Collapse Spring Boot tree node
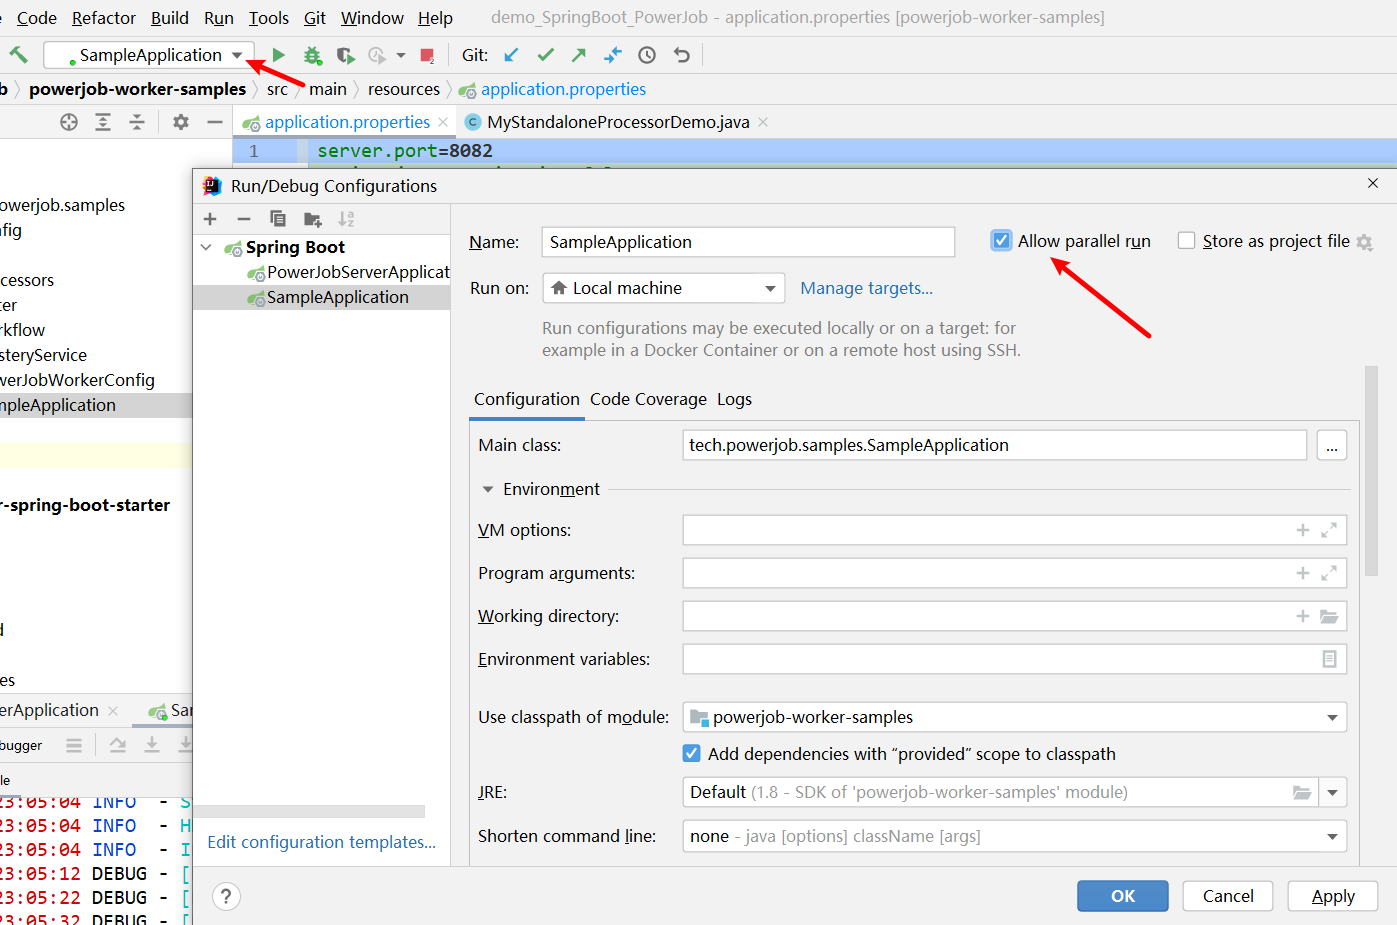Screen dimensions: 1397x925 [206, 247]
